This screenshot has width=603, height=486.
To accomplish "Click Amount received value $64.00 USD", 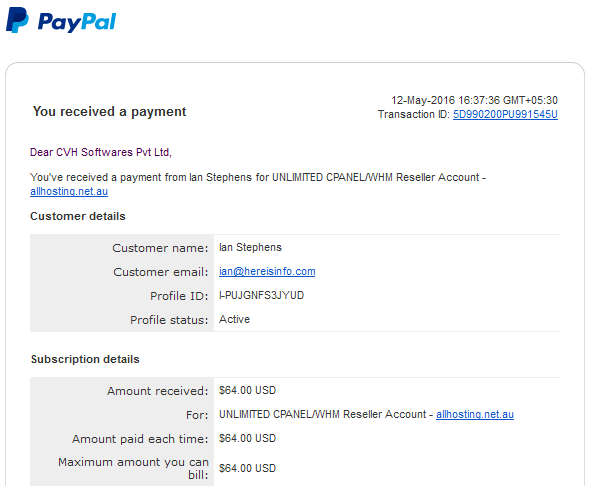I will point(247,390).
